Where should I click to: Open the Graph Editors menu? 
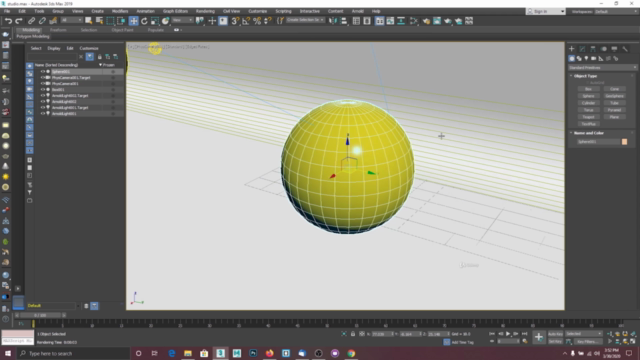[x=175, y=11]
